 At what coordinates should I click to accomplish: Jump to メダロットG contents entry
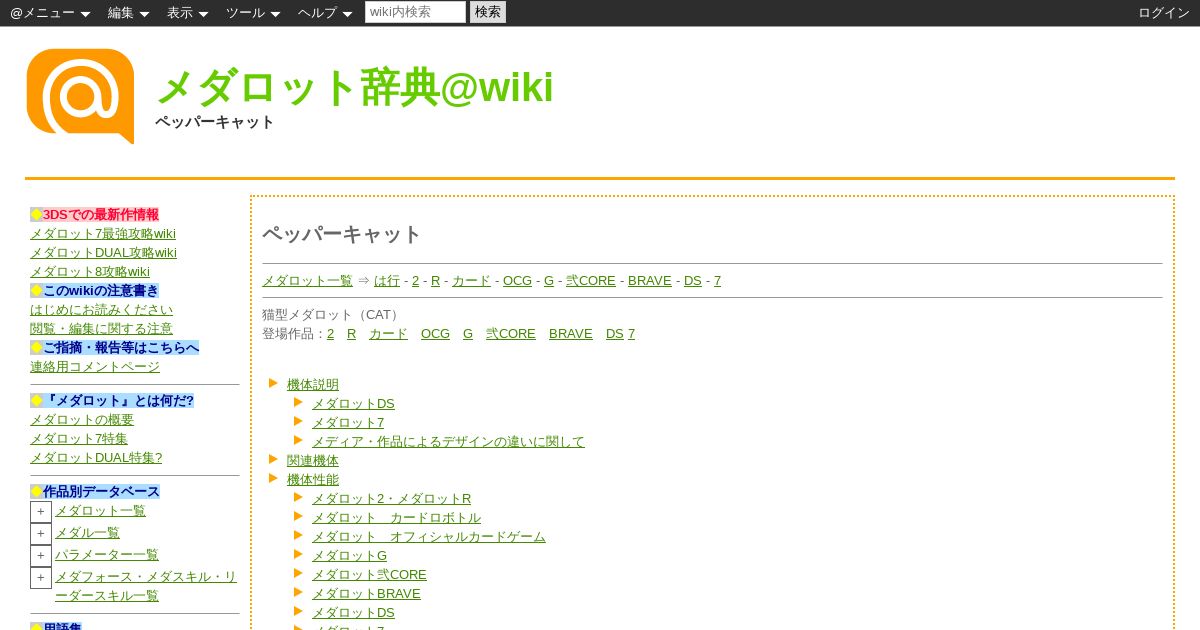[349, 556]
